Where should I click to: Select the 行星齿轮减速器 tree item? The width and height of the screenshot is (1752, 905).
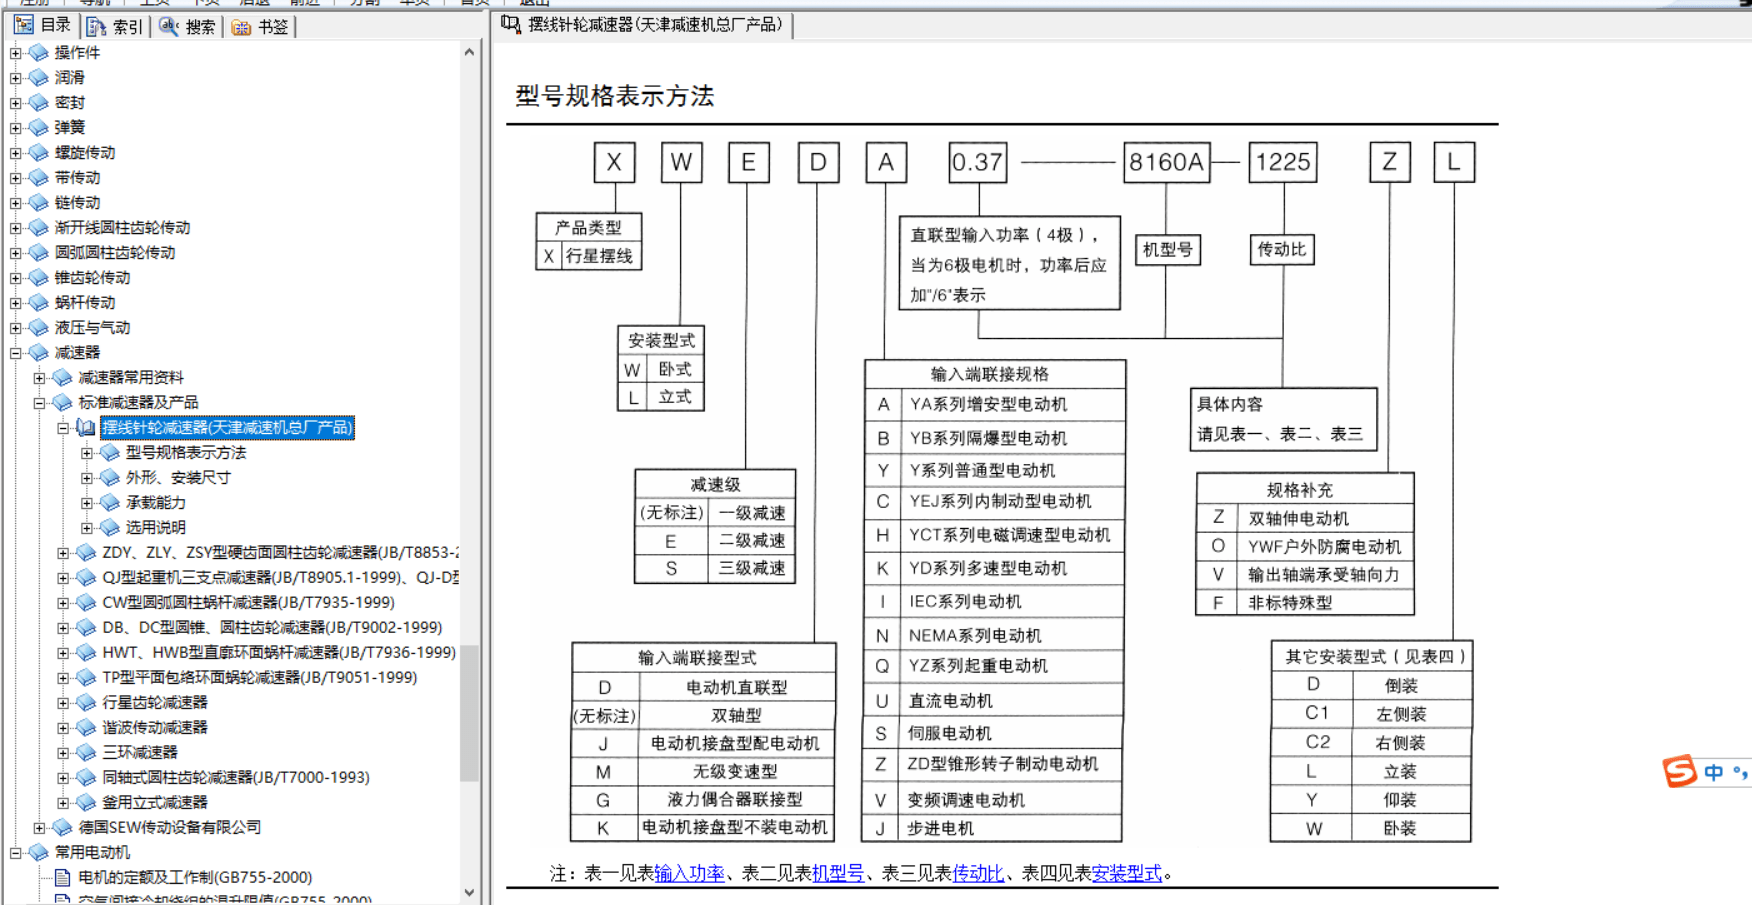point(155,702)
